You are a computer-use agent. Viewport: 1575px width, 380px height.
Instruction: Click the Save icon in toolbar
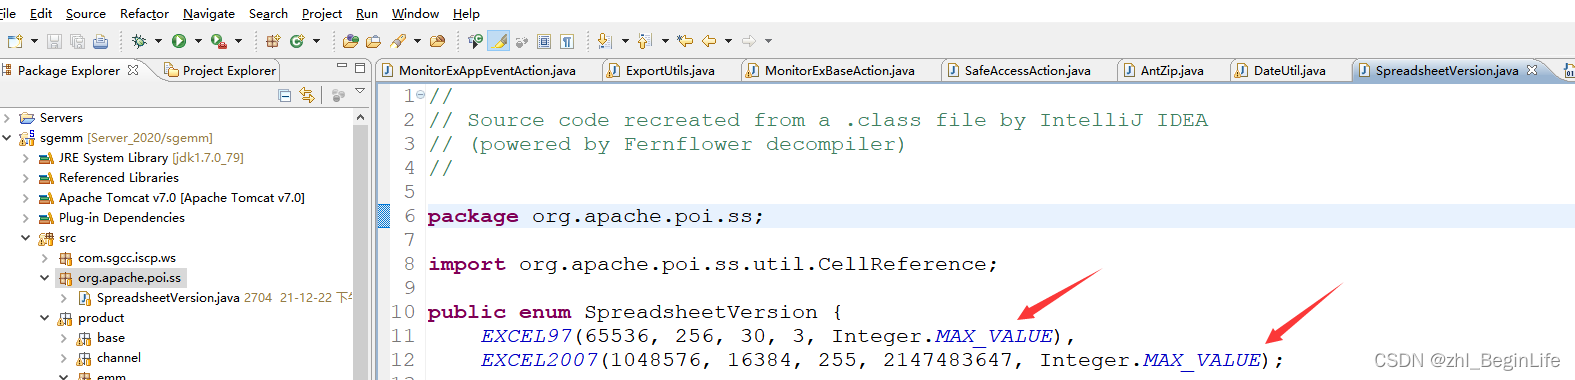pyautogui.click(x=54, y=41)
